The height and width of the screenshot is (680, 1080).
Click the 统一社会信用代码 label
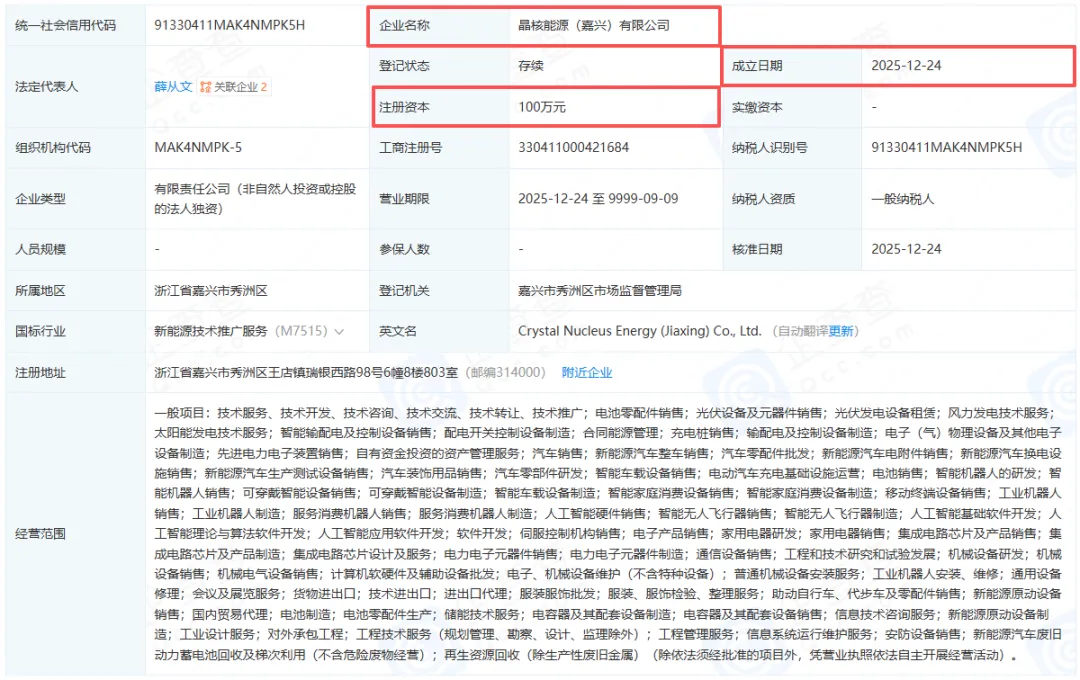[x=65, y=25]
